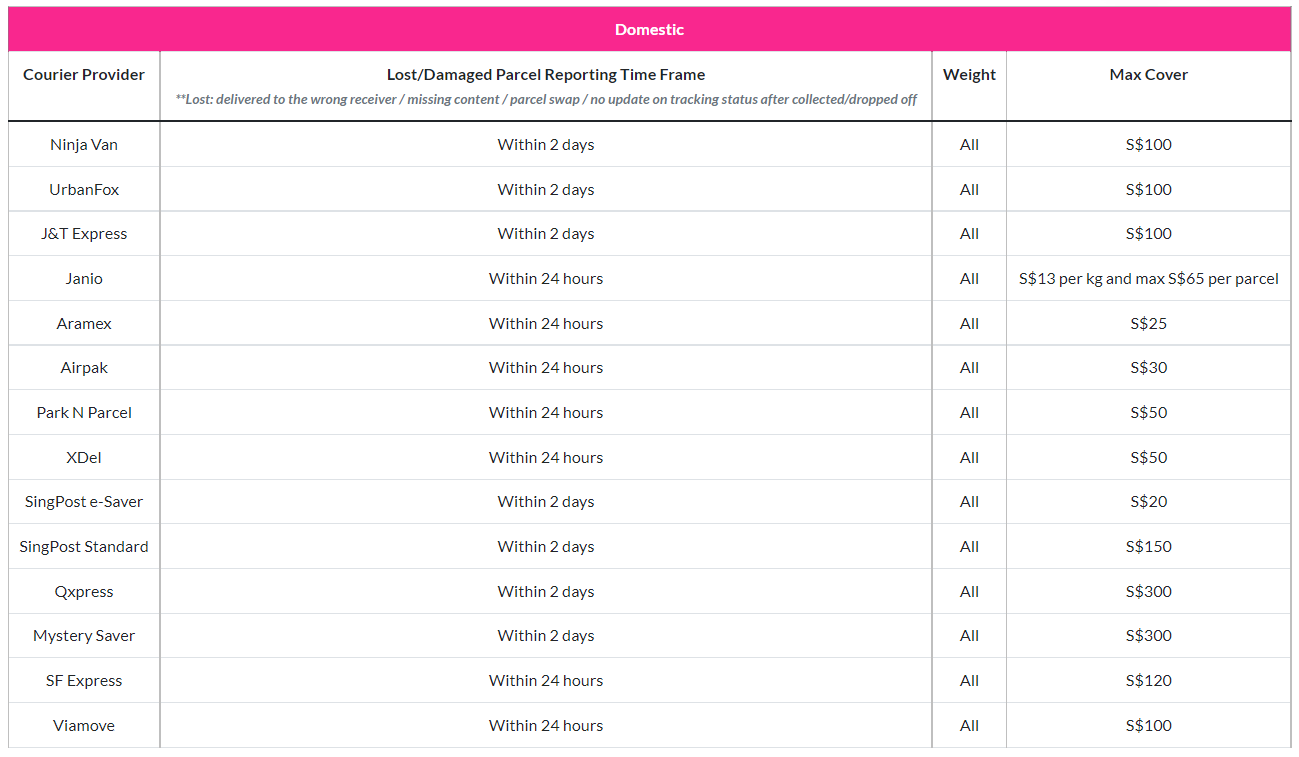Select the Mystery Saver provider cell
Image resolution: width=1299 pixels, height=757 pixels.
pos(84,636)
